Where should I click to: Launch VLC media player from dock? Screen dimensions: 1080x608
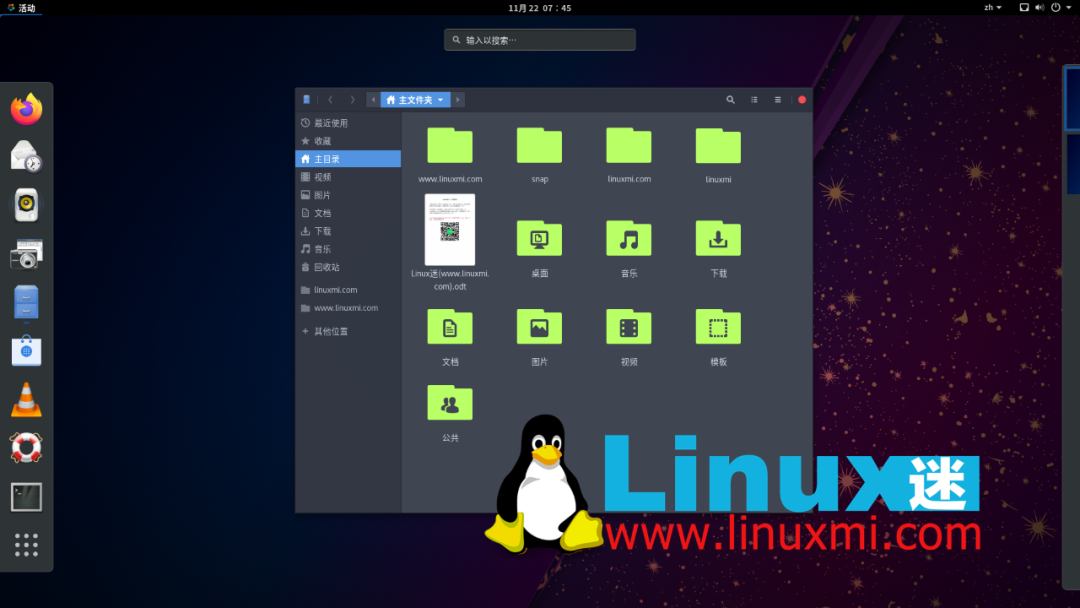tap(26, 399)
